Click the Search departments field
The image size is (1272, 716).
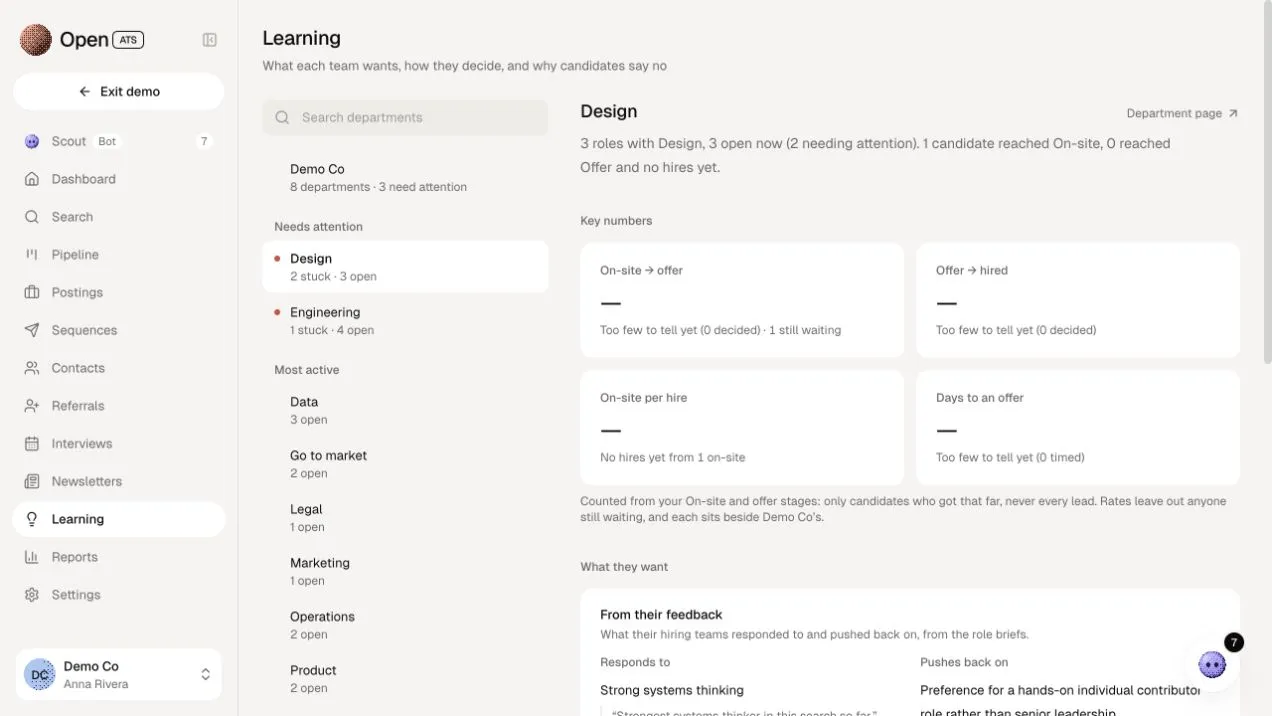click(x=405, y=117)
